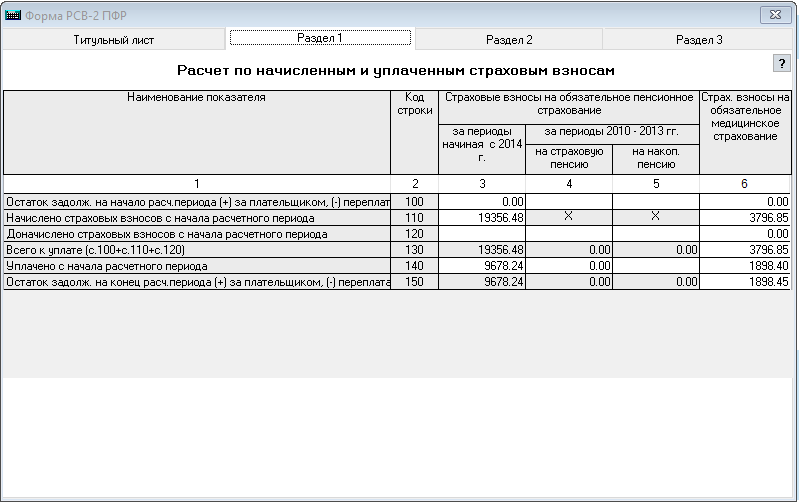
Task: Click row label Остаток задолж. на конец расч.периода
Action: pyautogui.click(x=197, y=282)
